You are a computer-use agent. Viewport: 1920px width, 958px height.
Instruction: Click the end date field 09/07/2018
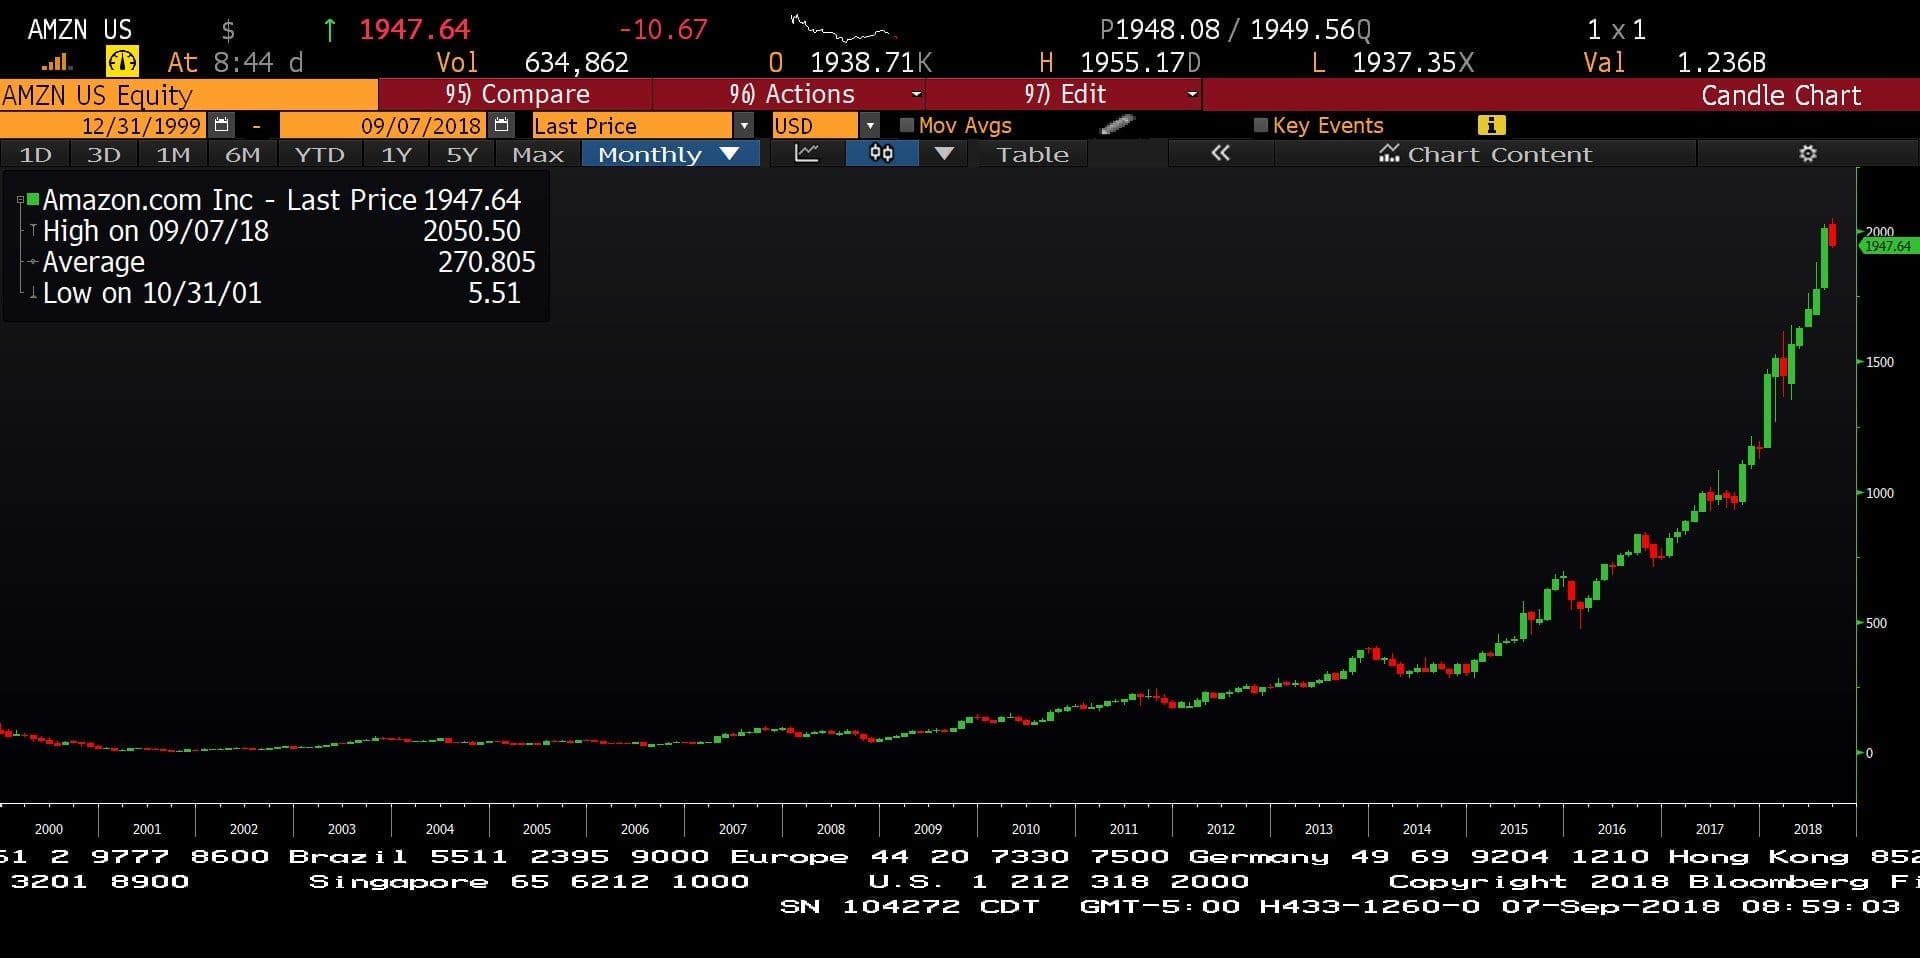coord(385,125)
